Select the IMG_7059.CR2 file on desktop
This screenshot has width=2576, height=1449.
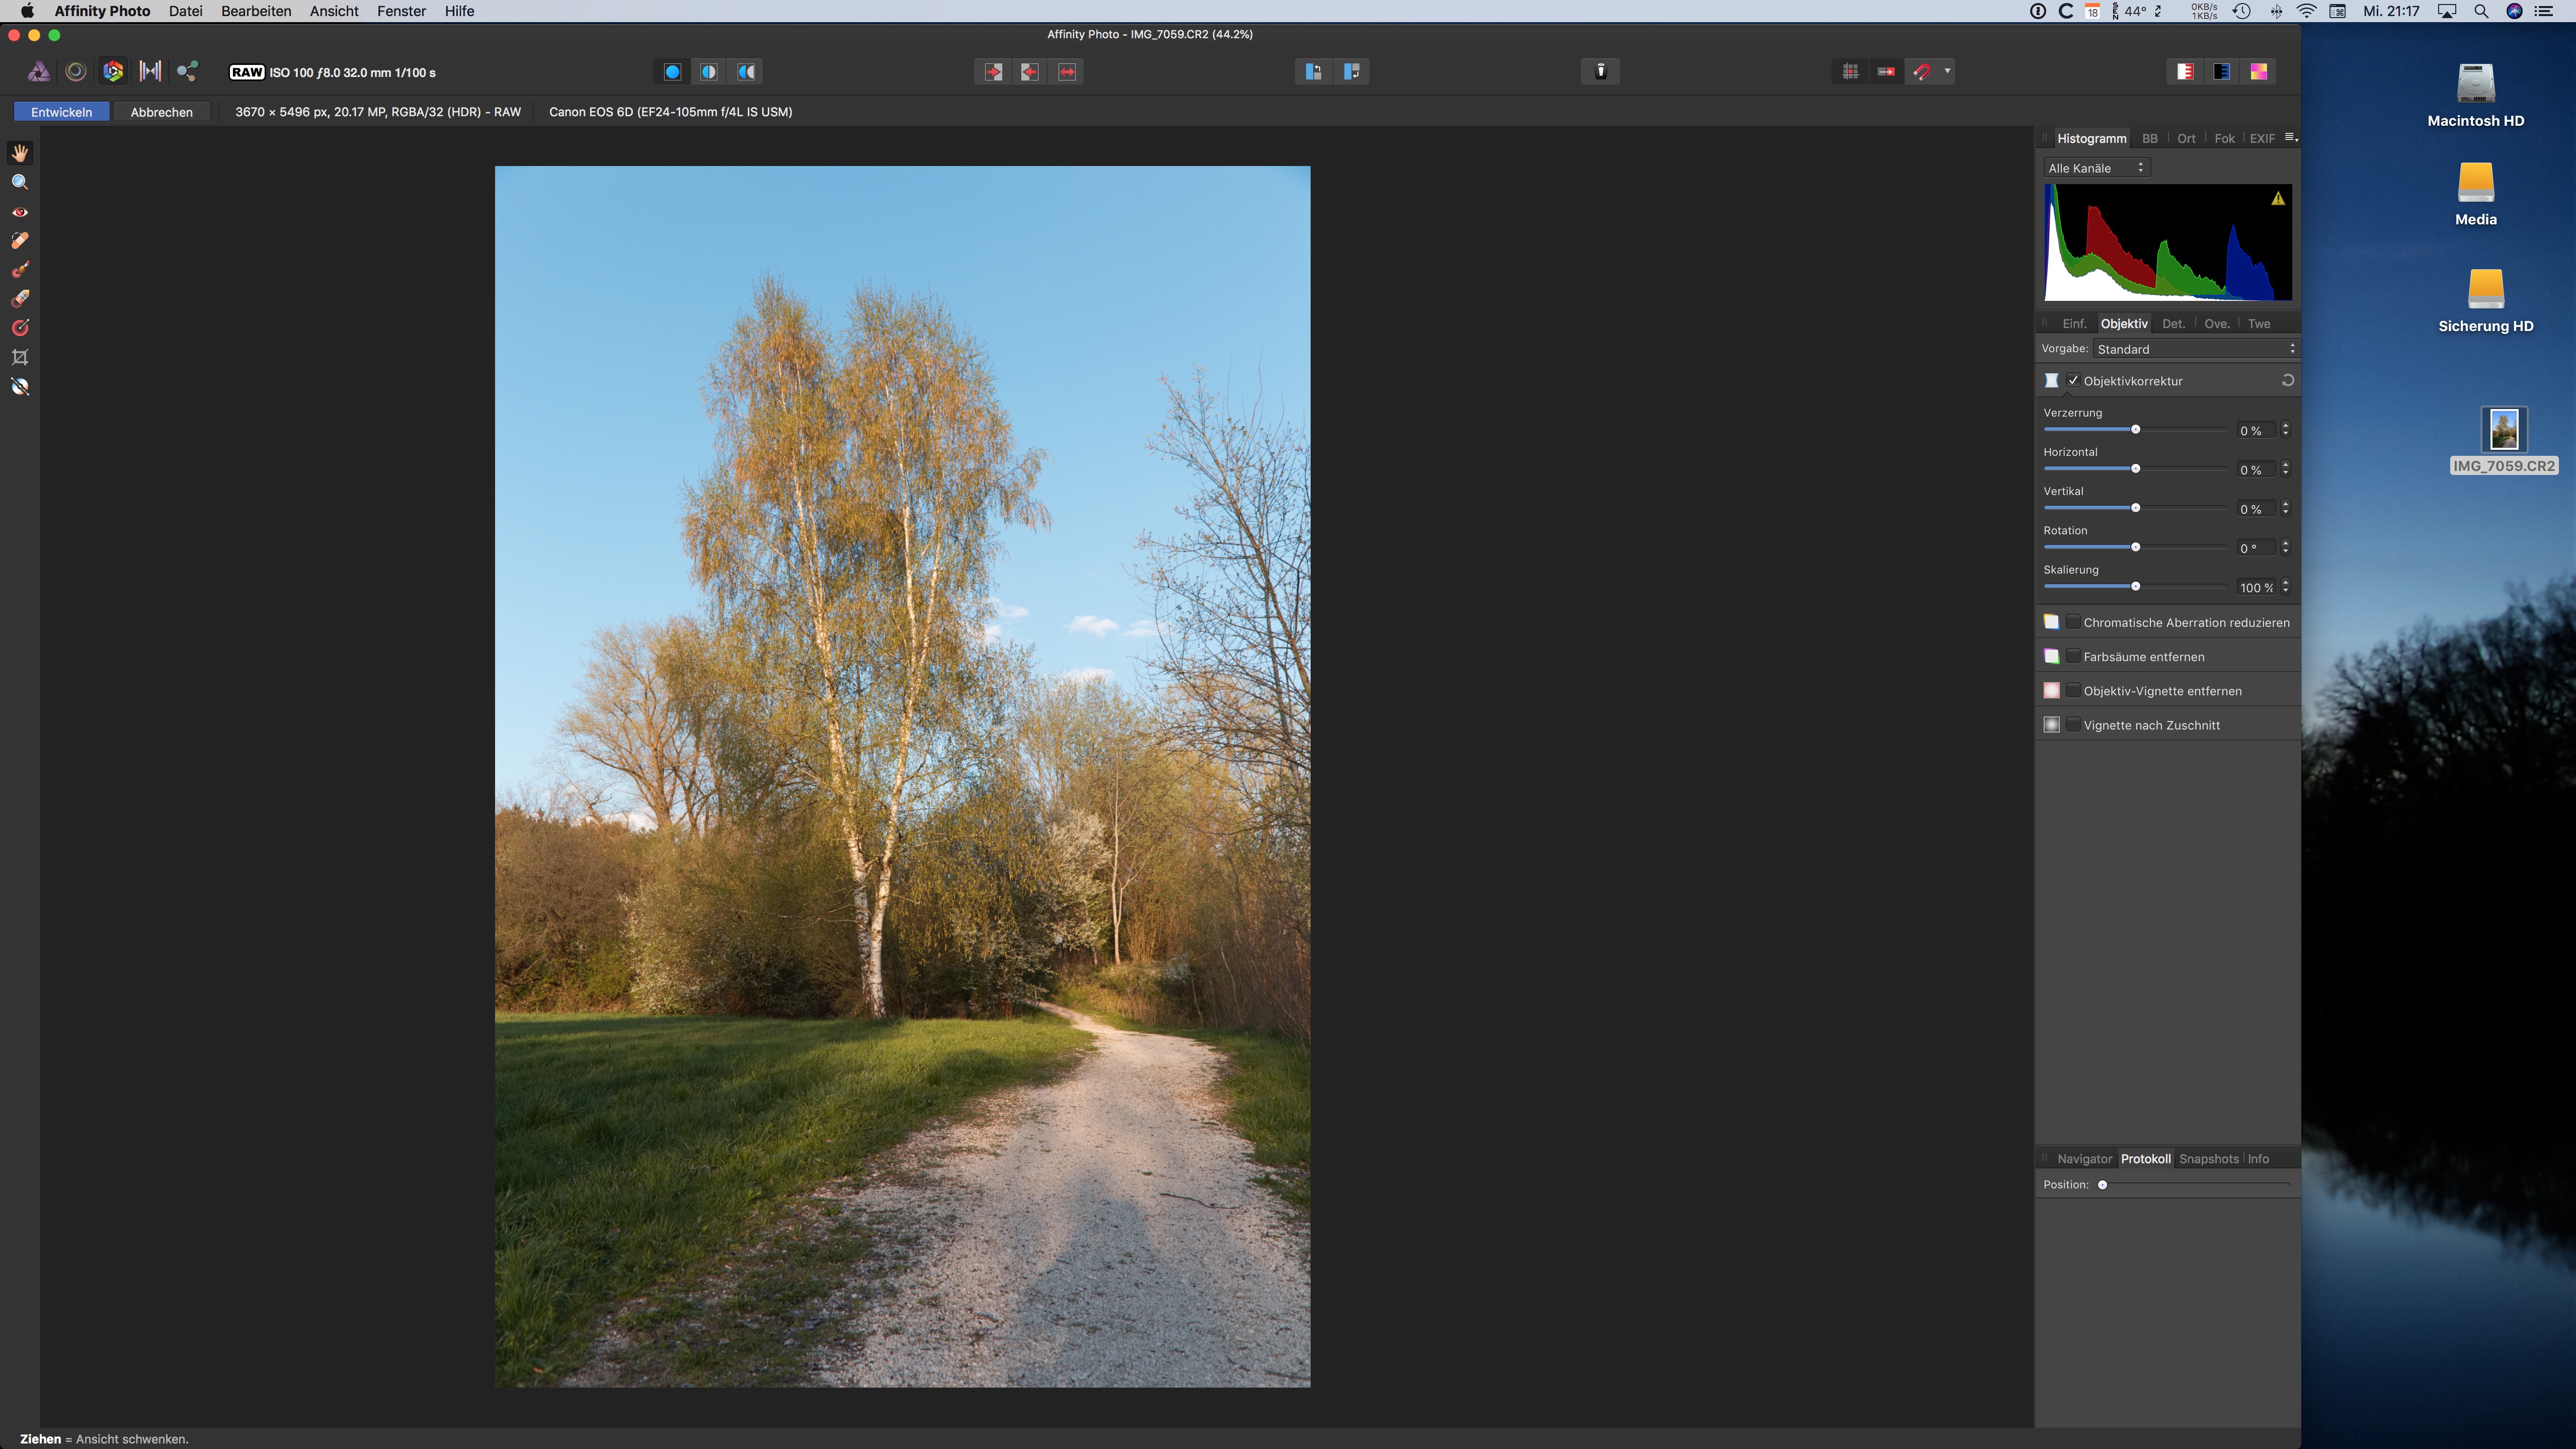tap(2503, 441)
